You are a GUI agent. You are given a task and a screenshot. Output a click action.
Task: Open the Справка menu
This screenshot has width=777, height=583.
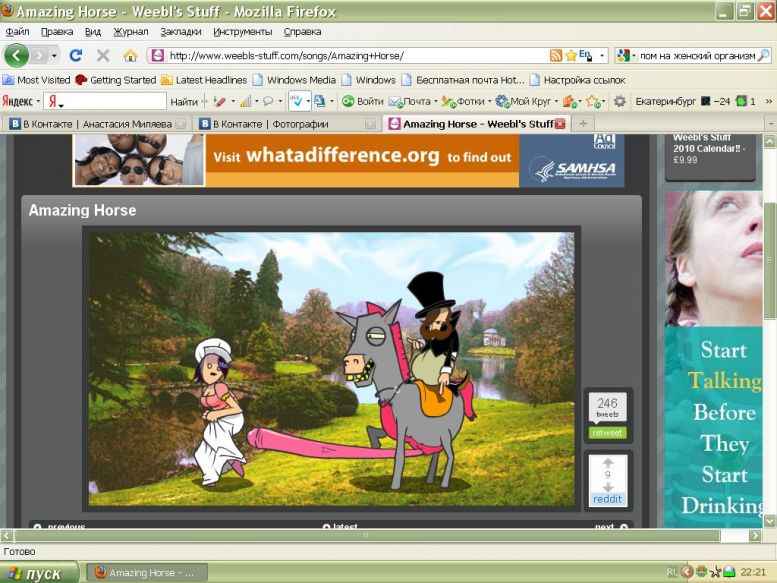click(x=302, y=32)
